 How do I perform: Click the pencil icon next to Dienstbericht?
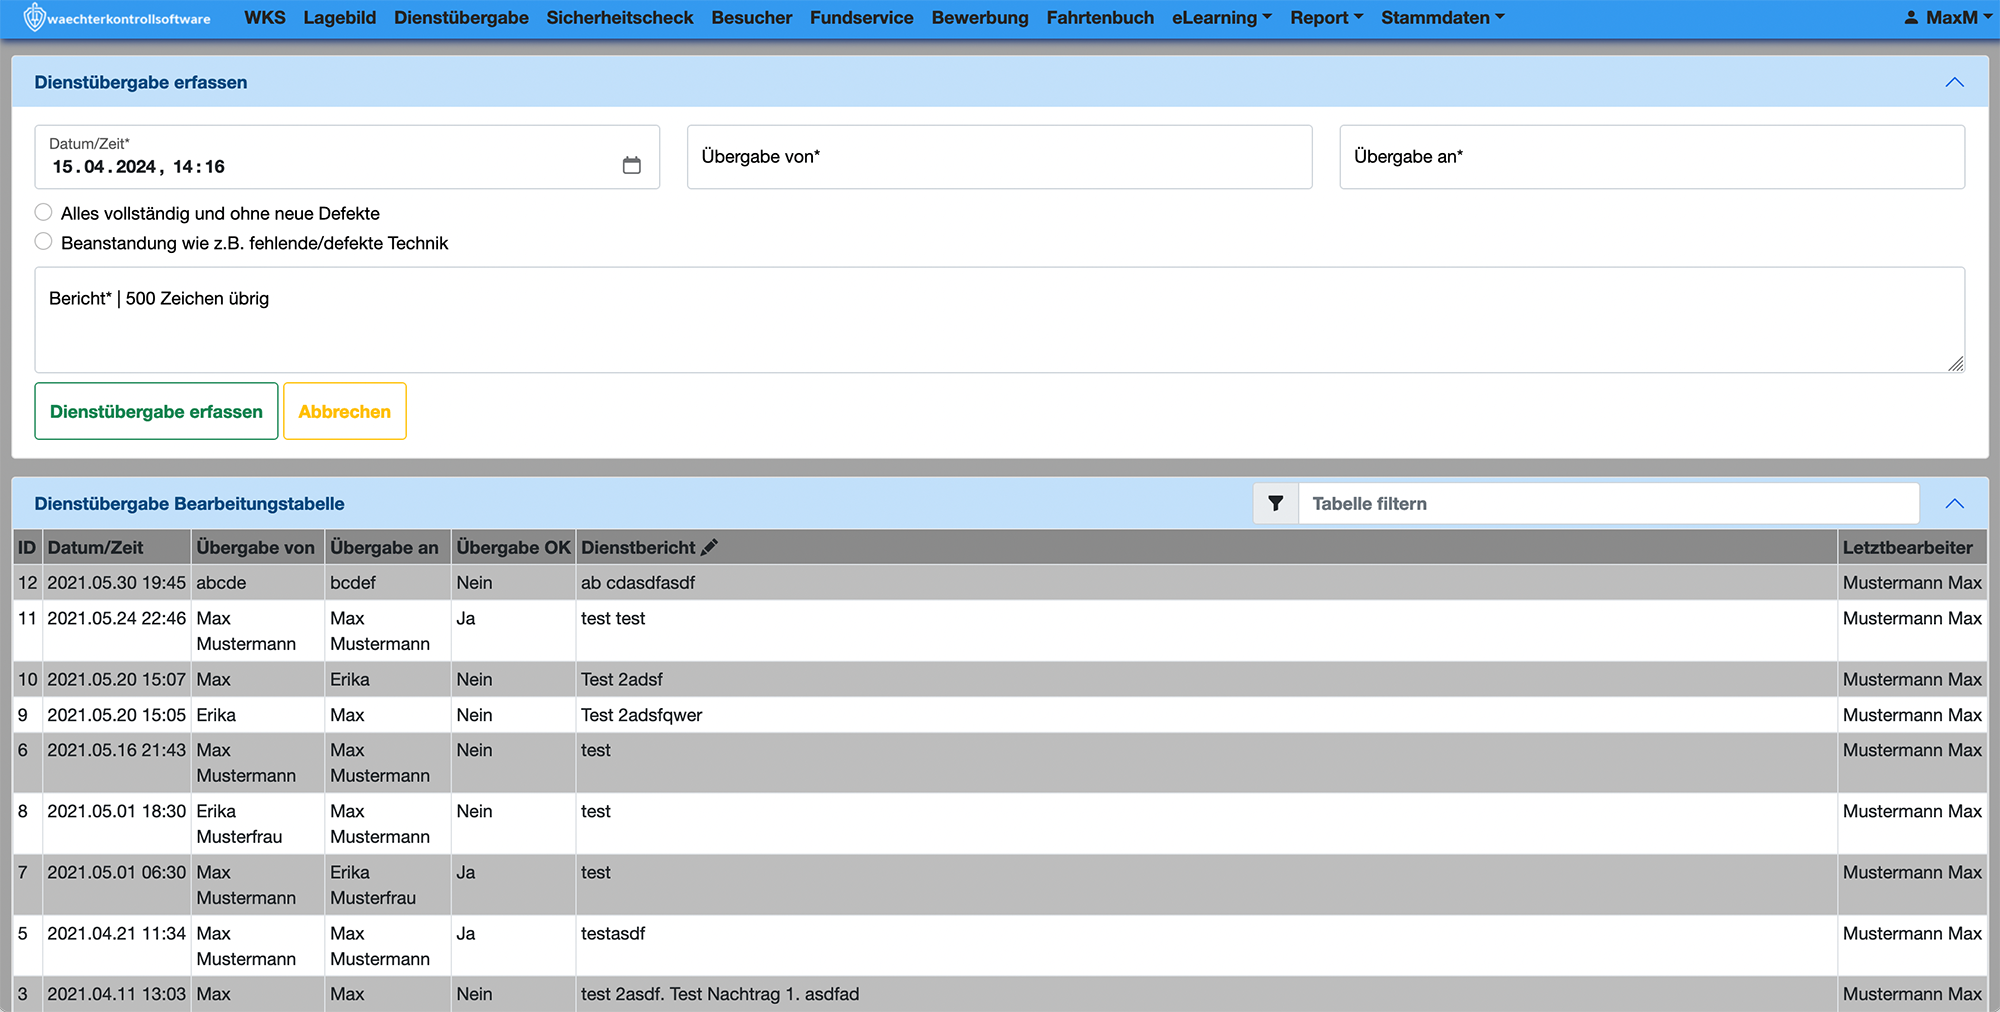point(709,547)
